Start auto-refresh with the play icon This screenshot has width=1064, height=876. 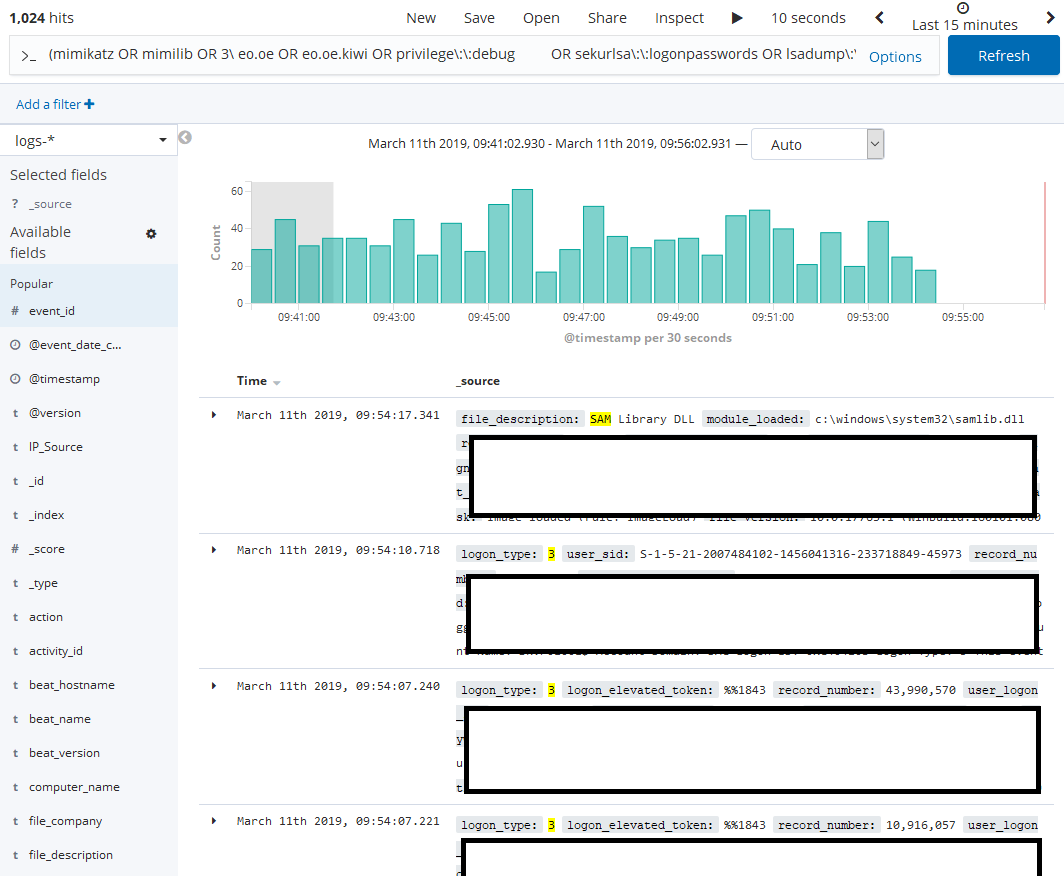pos(737,17)
